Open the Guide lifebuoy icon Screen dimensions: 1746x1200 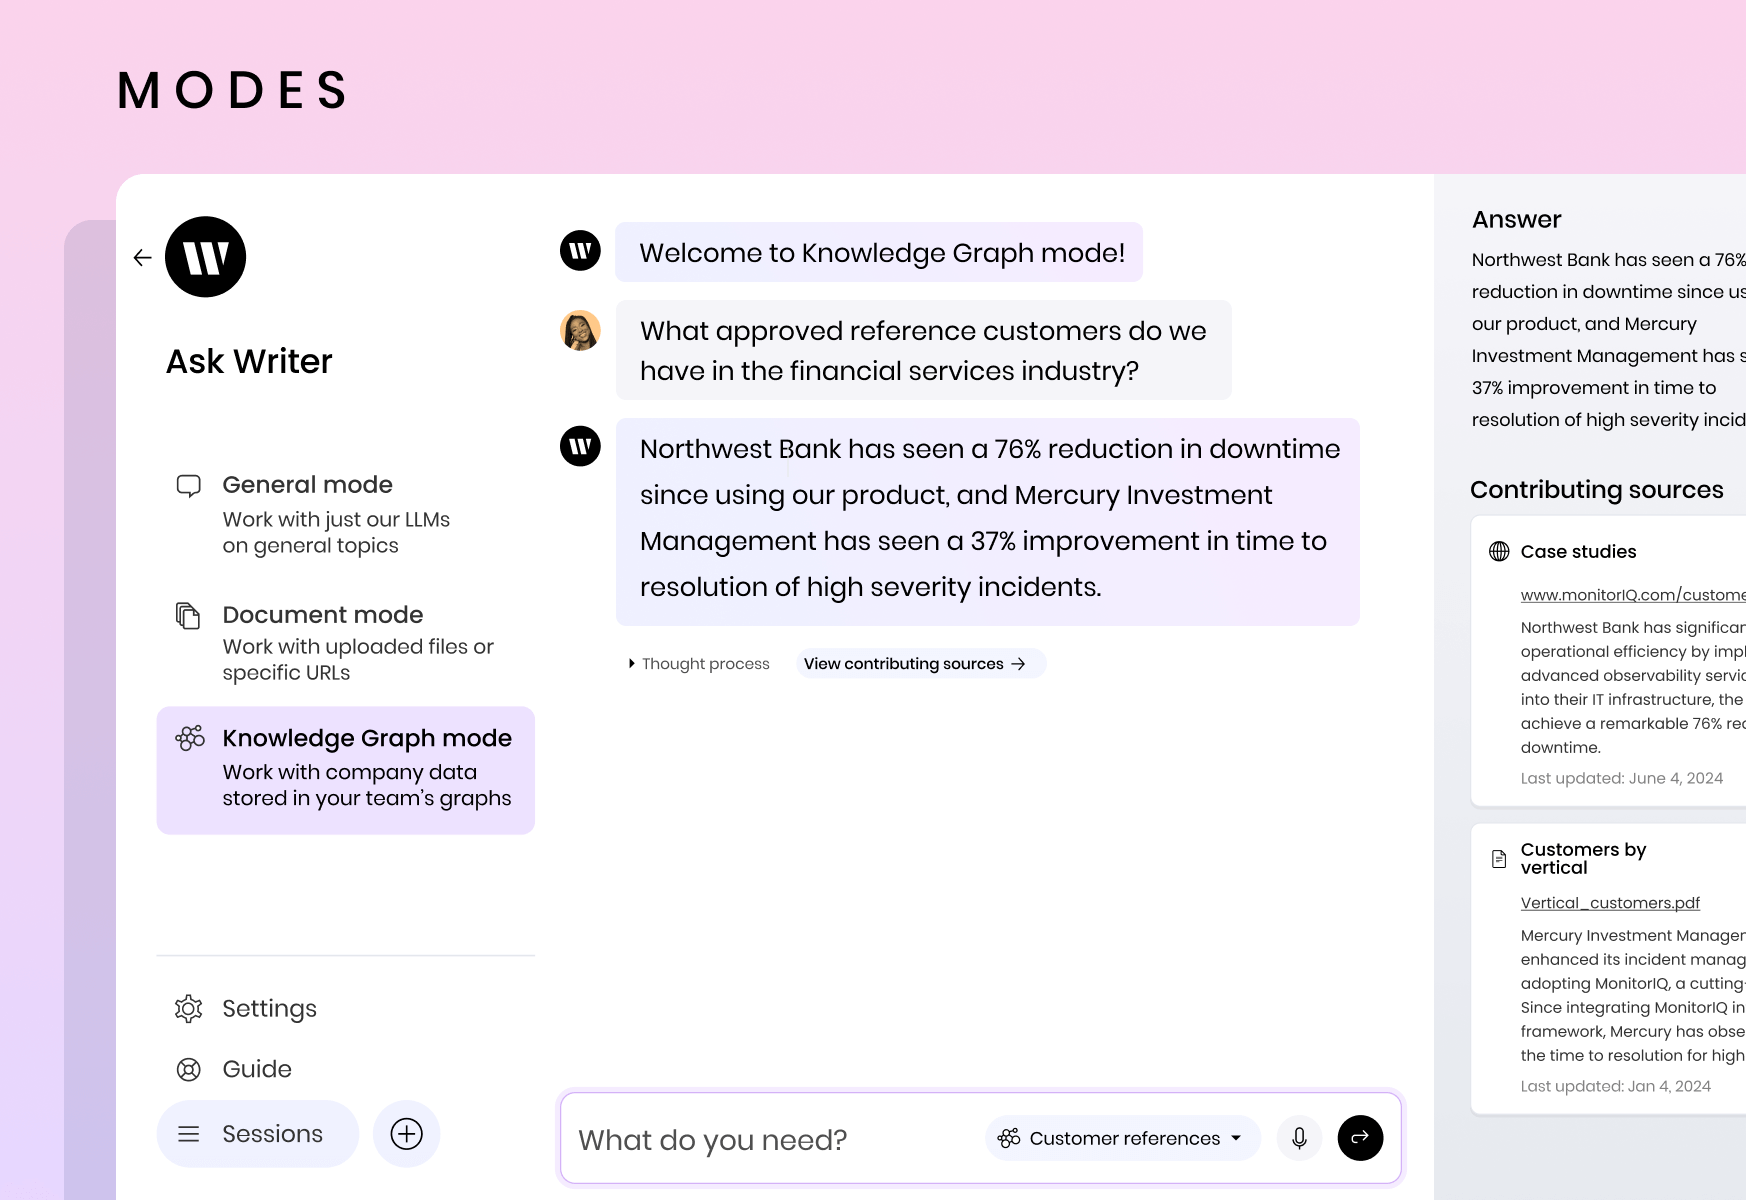pyautogui.click(x=188, y=1070)
